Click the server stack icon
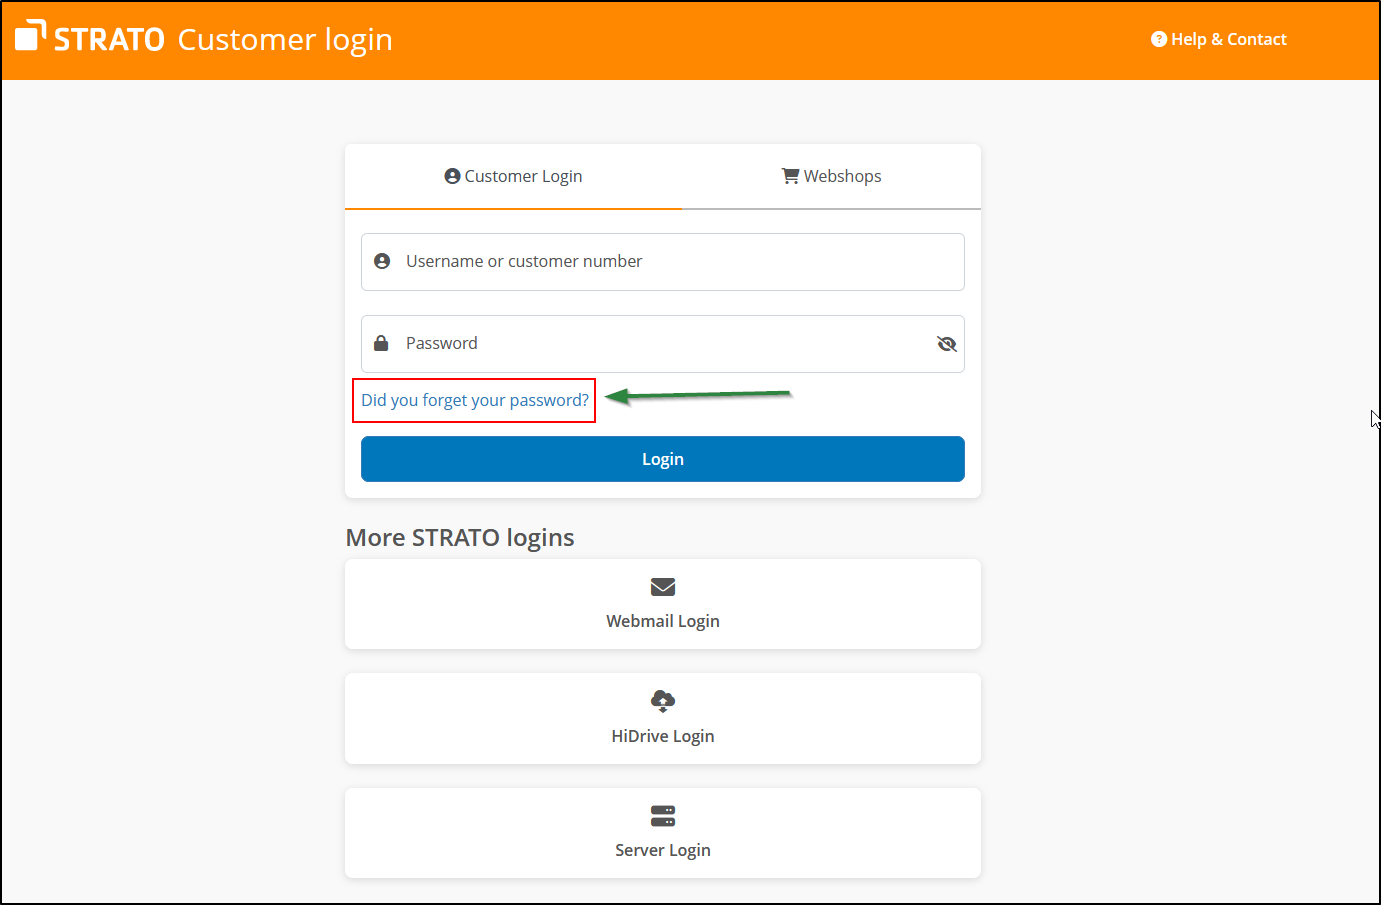 (x=663, y=816)
